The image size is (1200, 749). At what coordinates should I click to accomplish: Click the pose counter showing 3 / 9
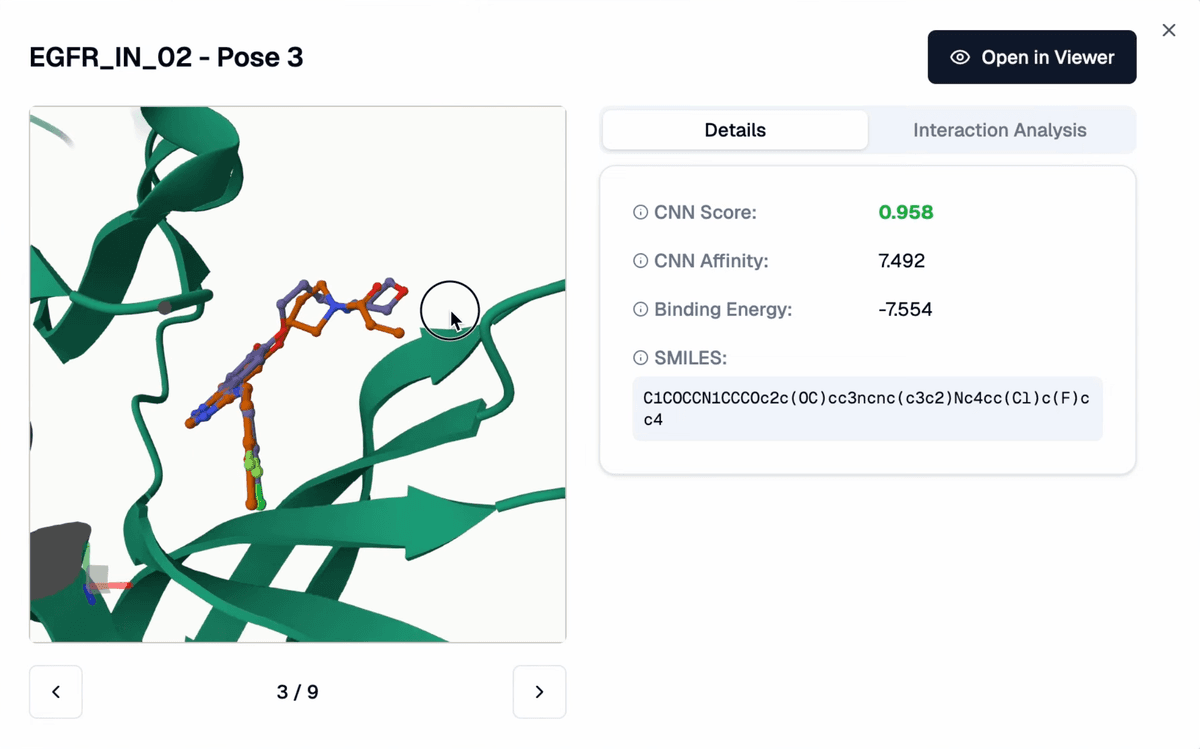point(297,691)
